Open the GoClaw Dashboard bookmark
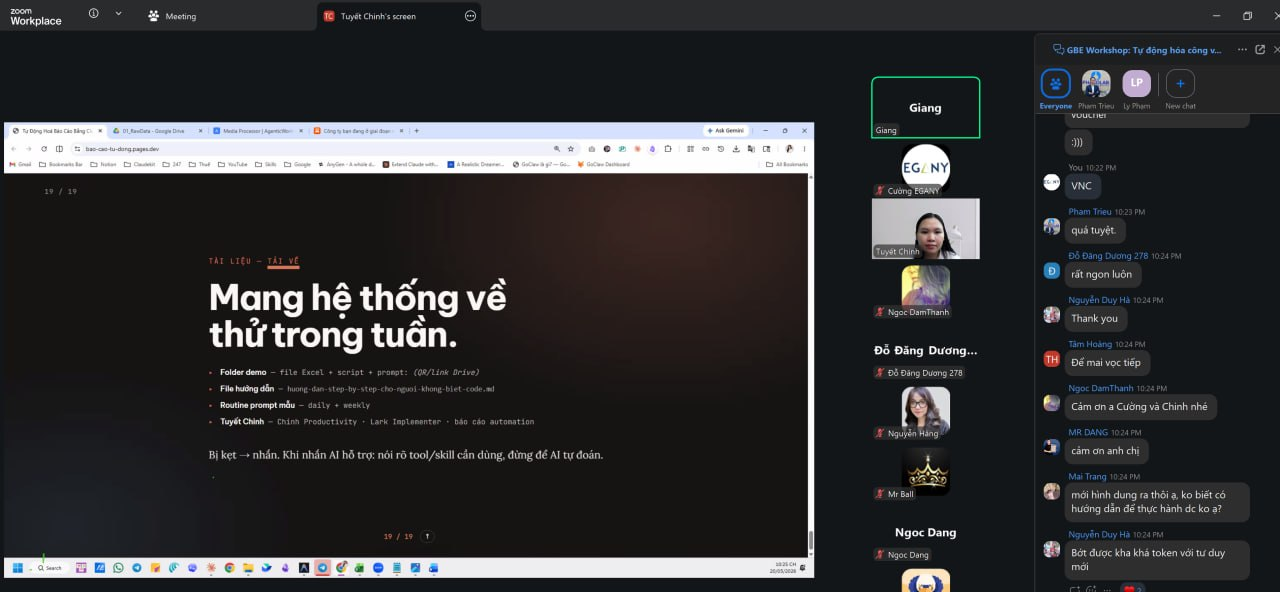The height and width of the screenshot is (592, 1280). tap(603, 164)
